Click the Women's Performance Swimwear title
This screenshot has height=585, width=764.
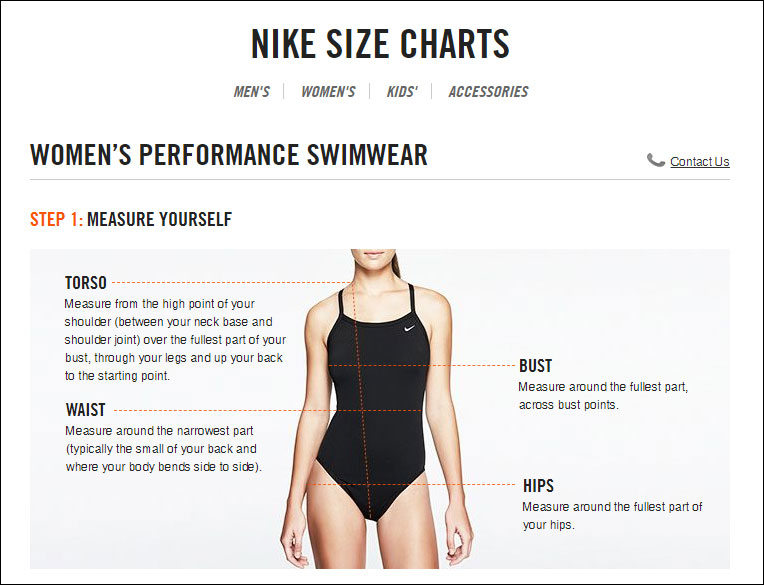(x=229, y=155)
